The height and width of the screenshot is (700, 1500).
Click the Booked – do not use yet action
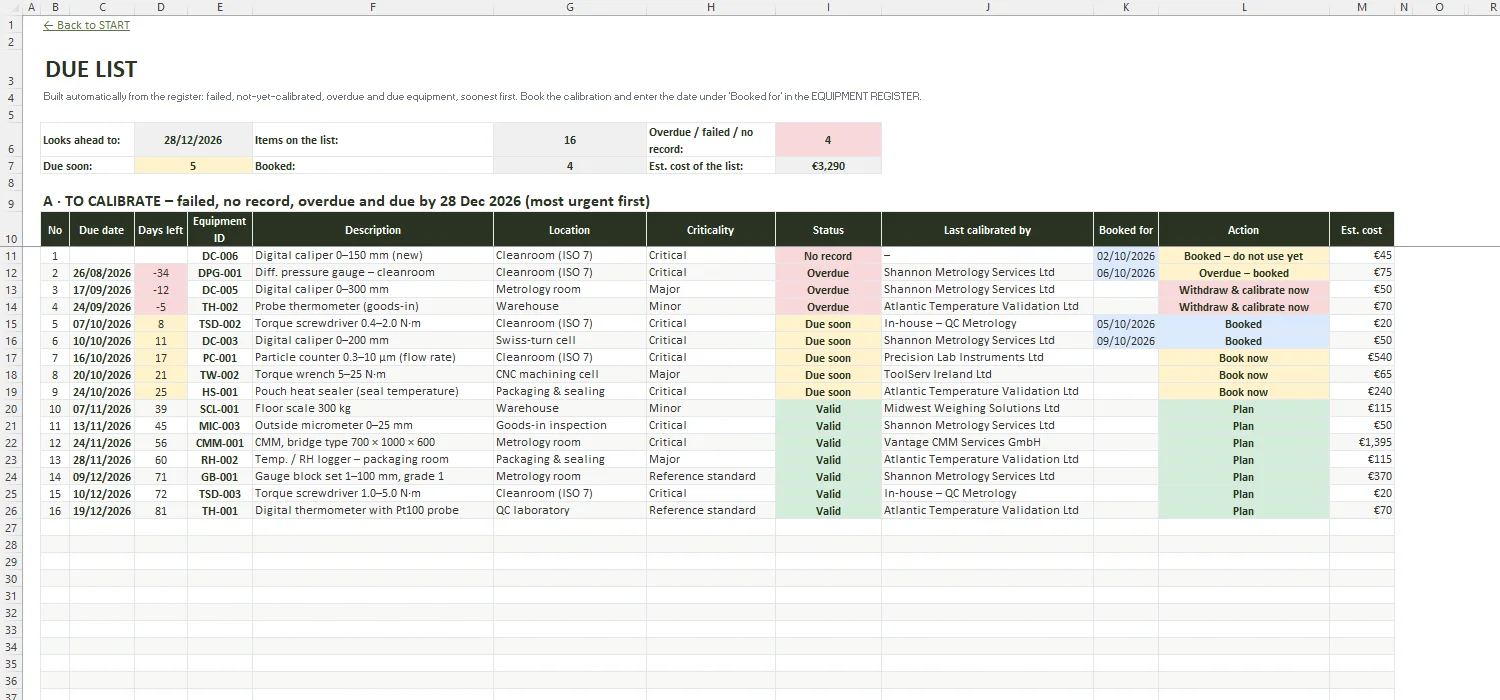coord(1243,256)
